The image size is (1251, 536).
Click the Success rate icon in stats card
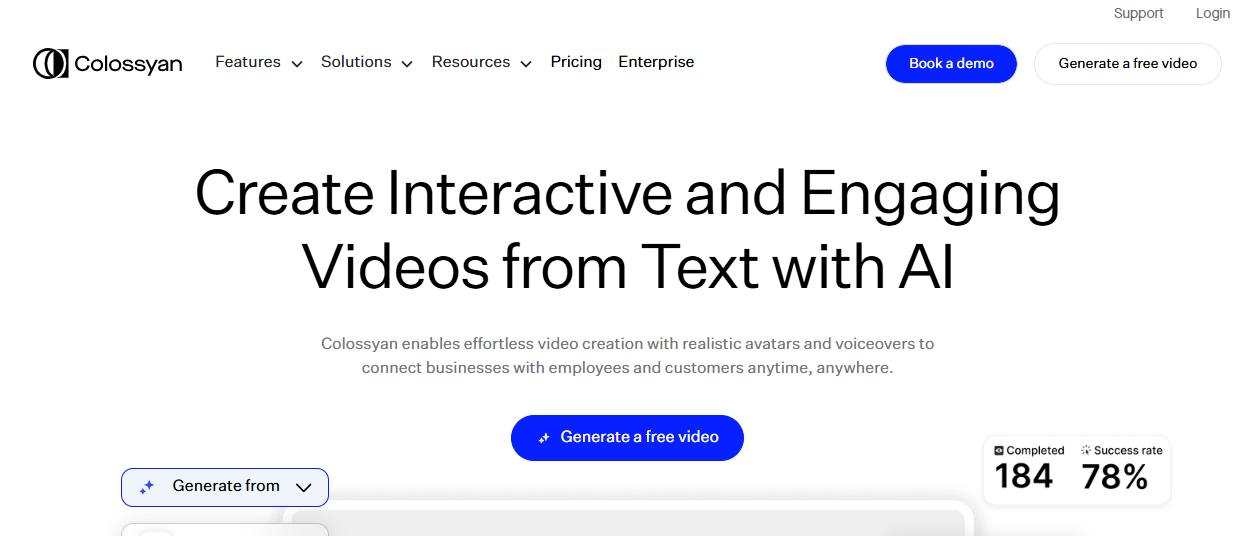pyautogui.click(x=1086, y=451)
